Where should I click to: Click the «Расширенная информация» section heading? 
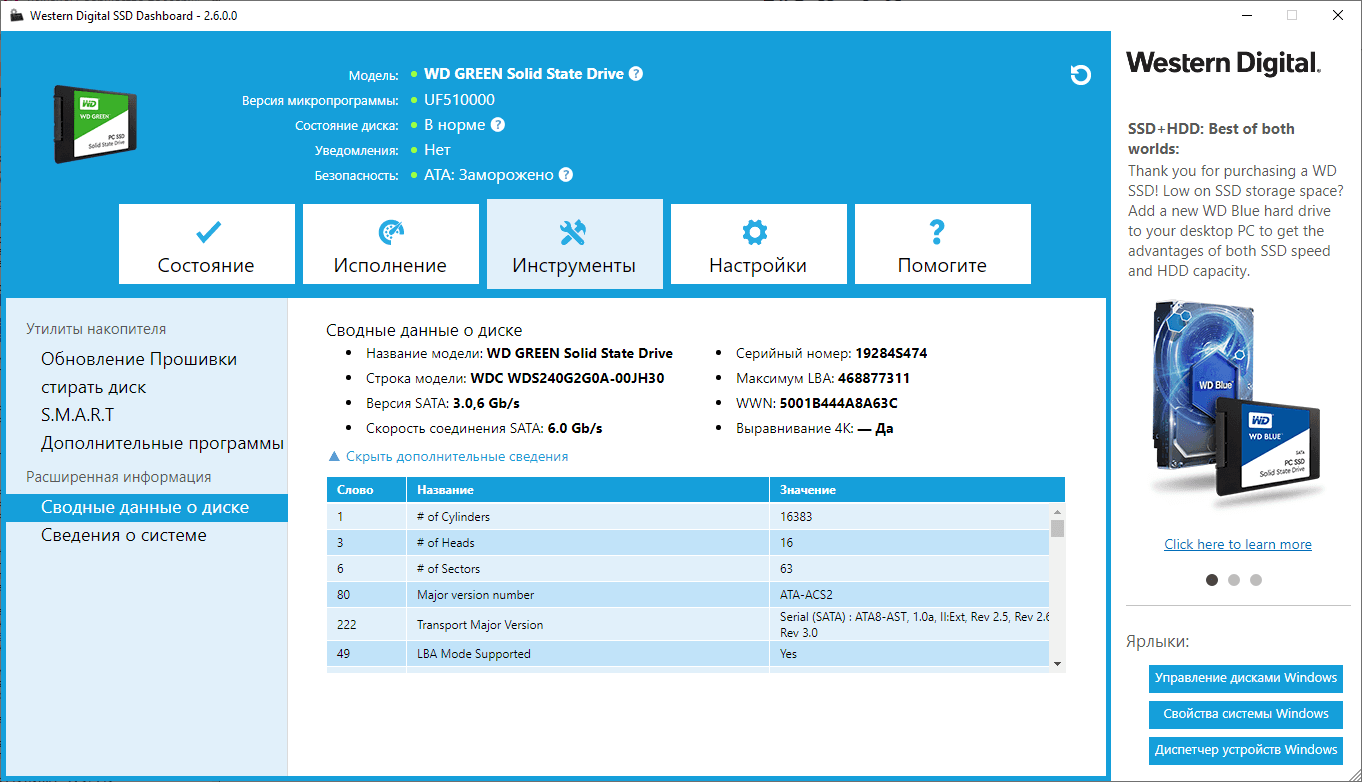click(x=119, y=477)
